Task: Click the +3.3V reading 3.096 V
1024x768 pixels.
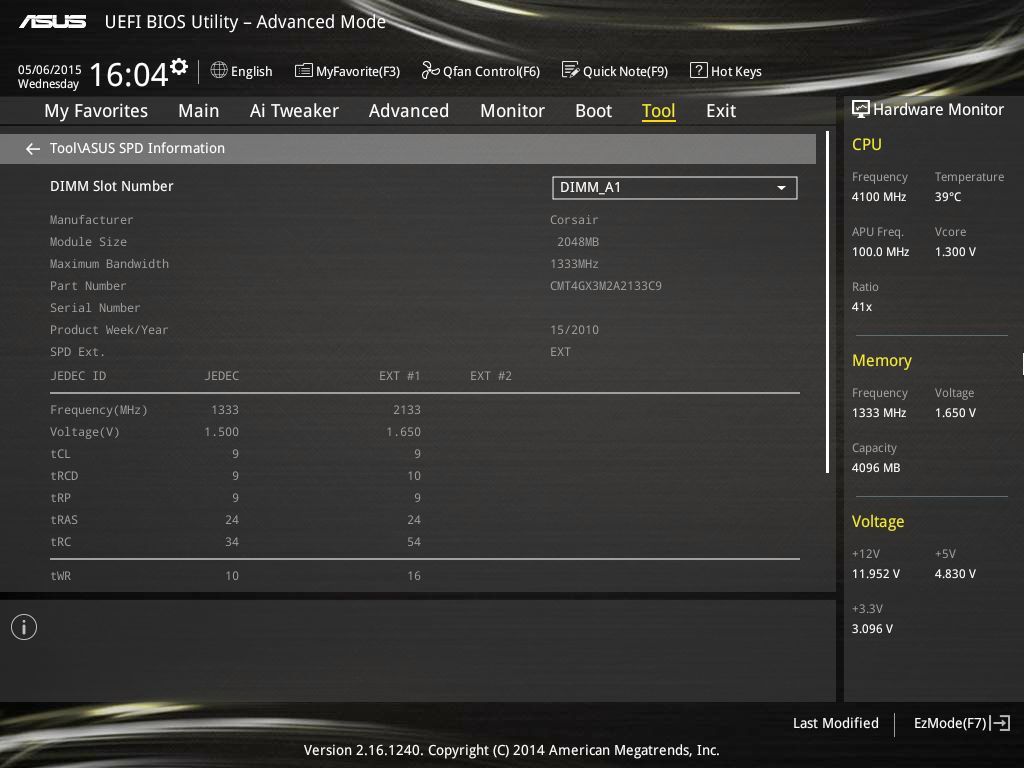Action: (872, 628)
